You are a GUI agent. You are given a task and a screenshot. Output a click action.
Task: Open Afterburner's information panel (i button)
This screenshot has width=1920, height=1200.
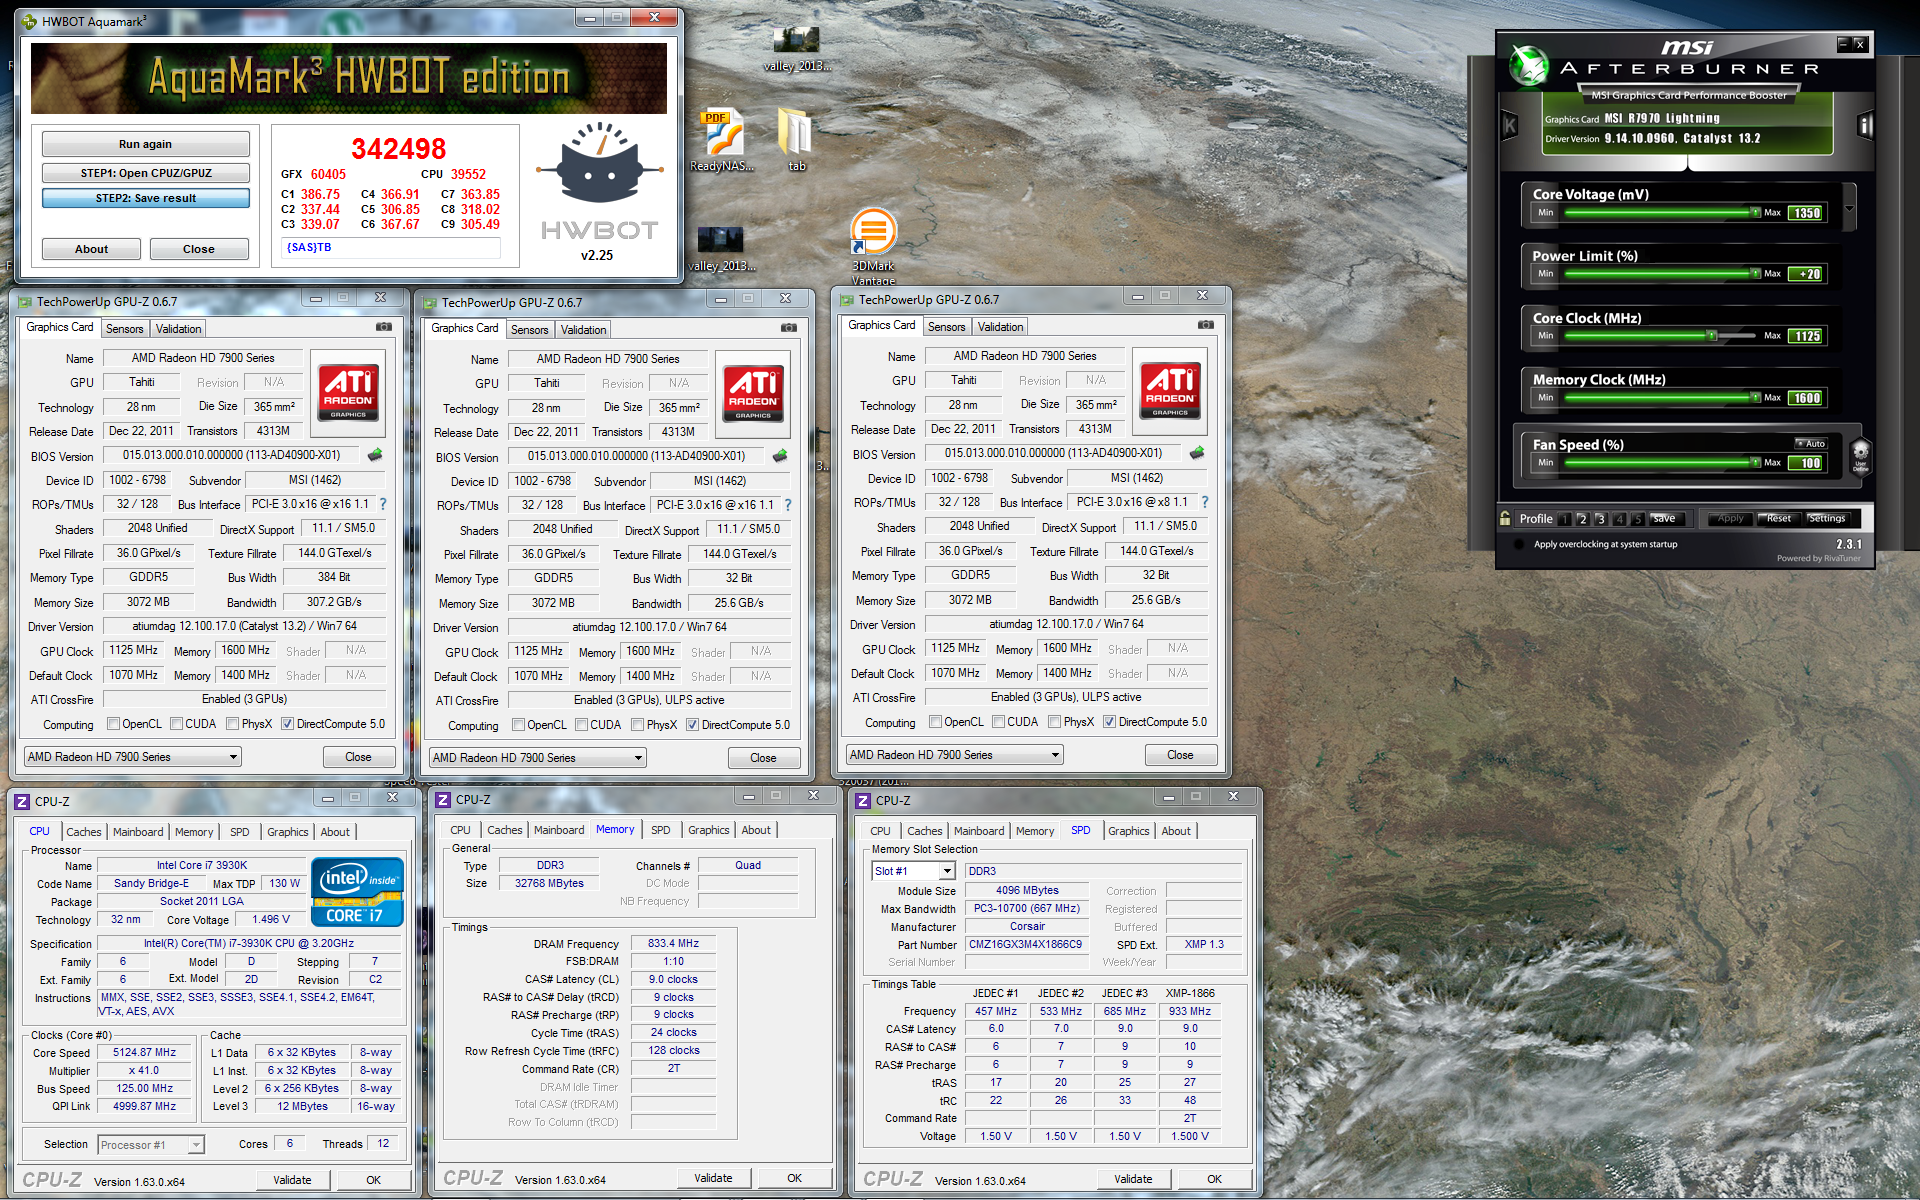point(1864,125)
